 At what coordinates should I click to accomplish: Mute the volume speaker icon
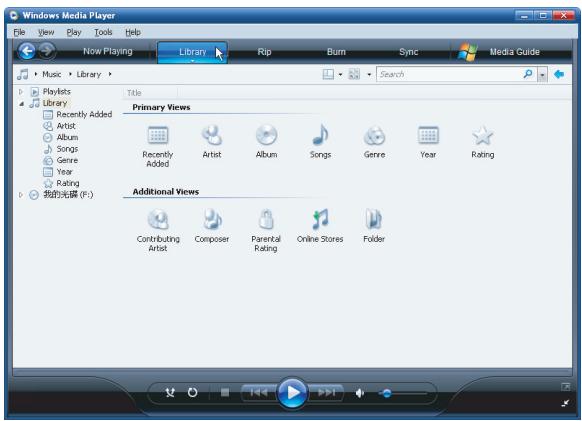360,393
